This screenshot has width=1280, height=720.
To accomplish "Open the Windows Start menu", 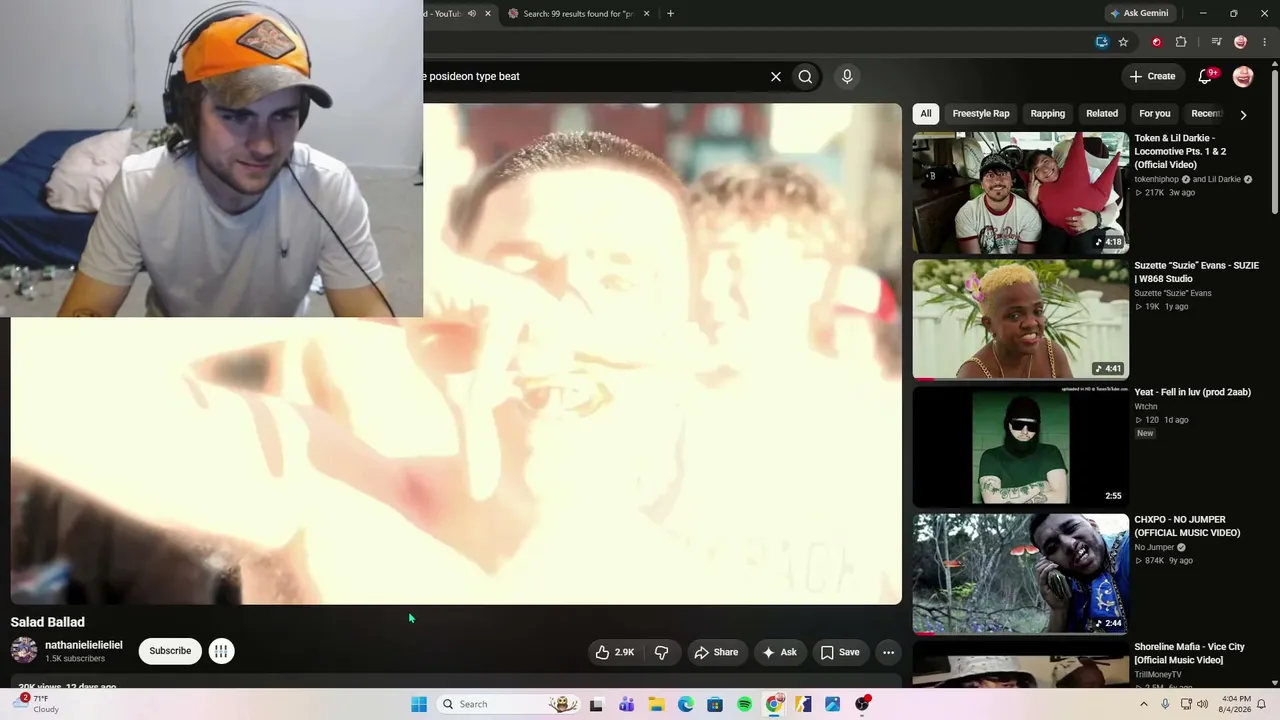I will pyautogui.click(x=419, y=704).
